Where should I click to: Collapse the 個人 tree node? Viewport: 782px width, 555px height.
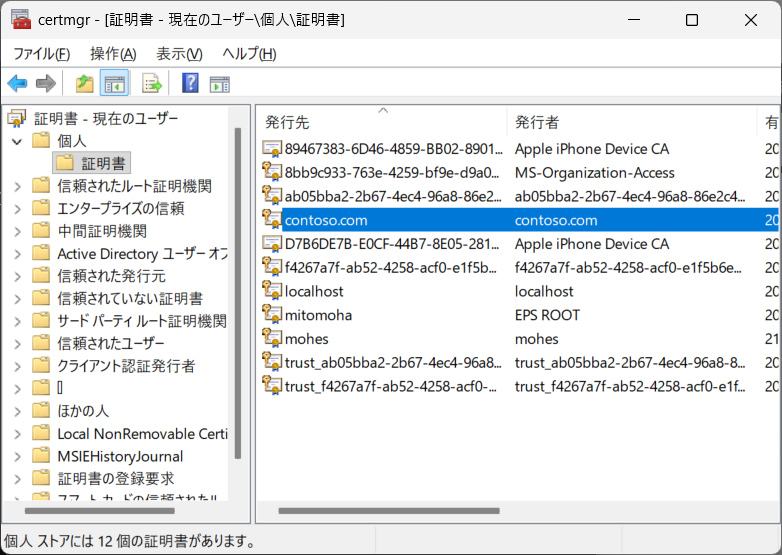click(17, 141)
